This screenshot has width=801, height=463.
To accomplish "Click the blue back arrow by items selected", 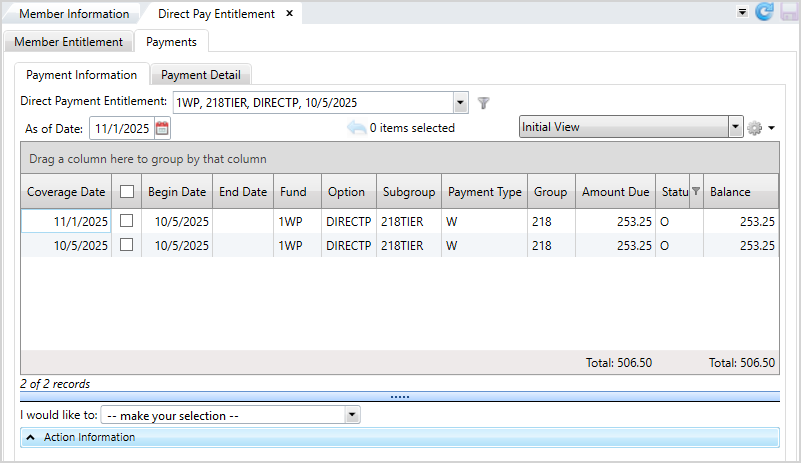I will 356,128.
